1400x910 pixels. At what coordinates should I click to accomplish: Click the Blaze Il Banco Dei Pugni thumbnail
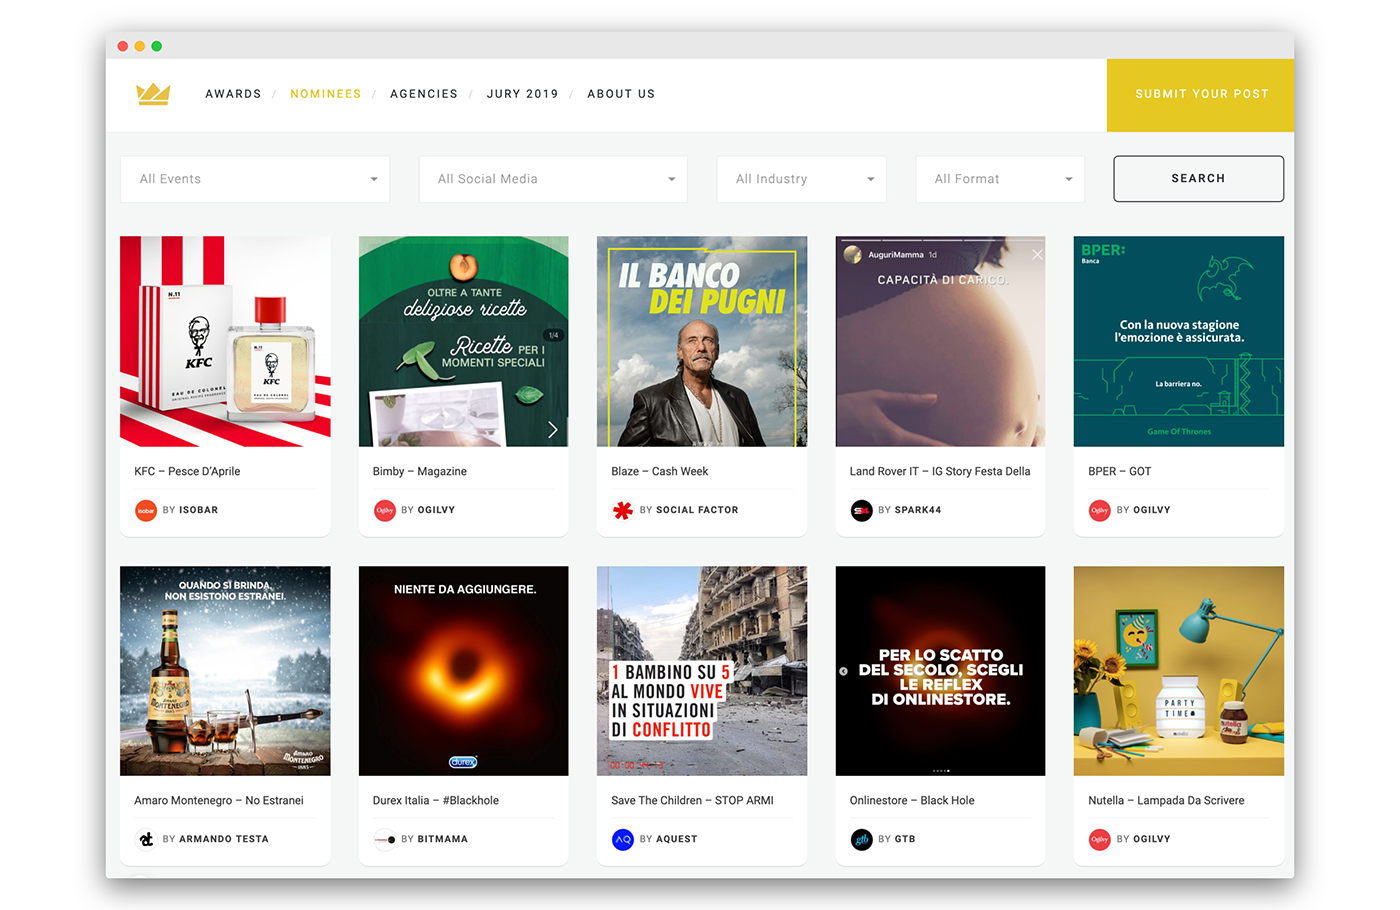pos(702,341)
